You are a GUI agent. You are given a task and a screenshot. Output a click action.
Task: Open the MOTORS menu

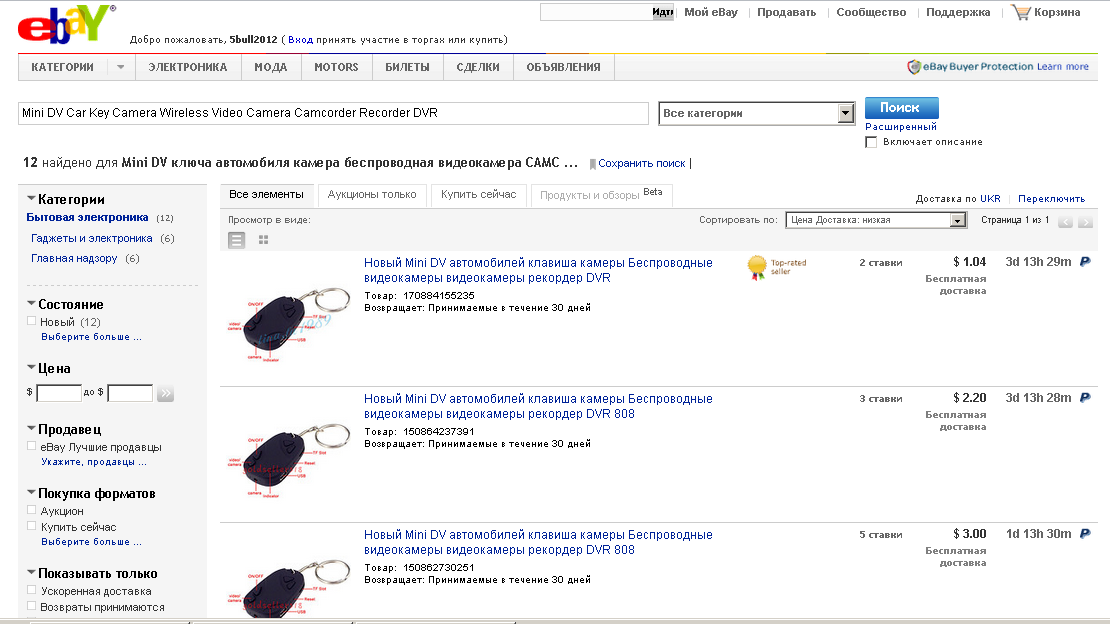(x=336, y=67)
